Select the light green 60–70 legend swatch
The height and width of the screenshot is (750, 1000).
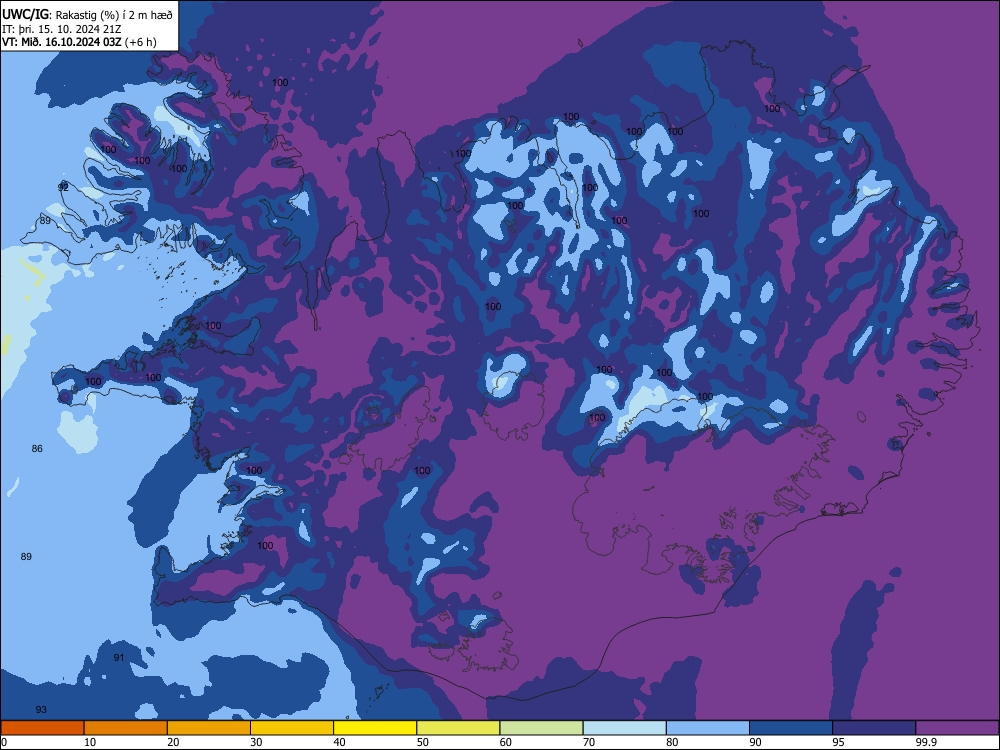(x=541, y=728)
